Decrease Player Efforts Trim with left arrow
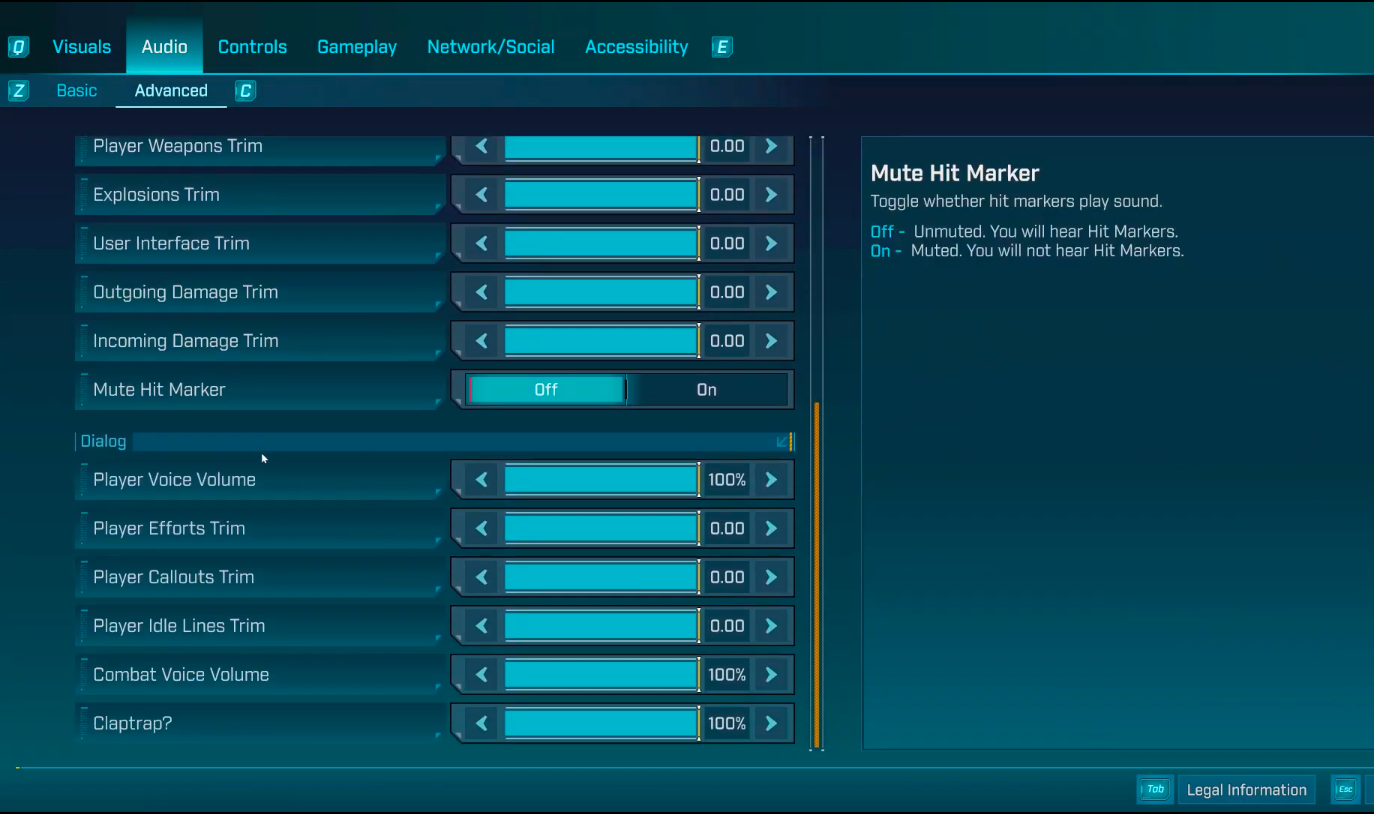Image resolution: width=1374 pixels, height=814 pixels. coord(481,528)
